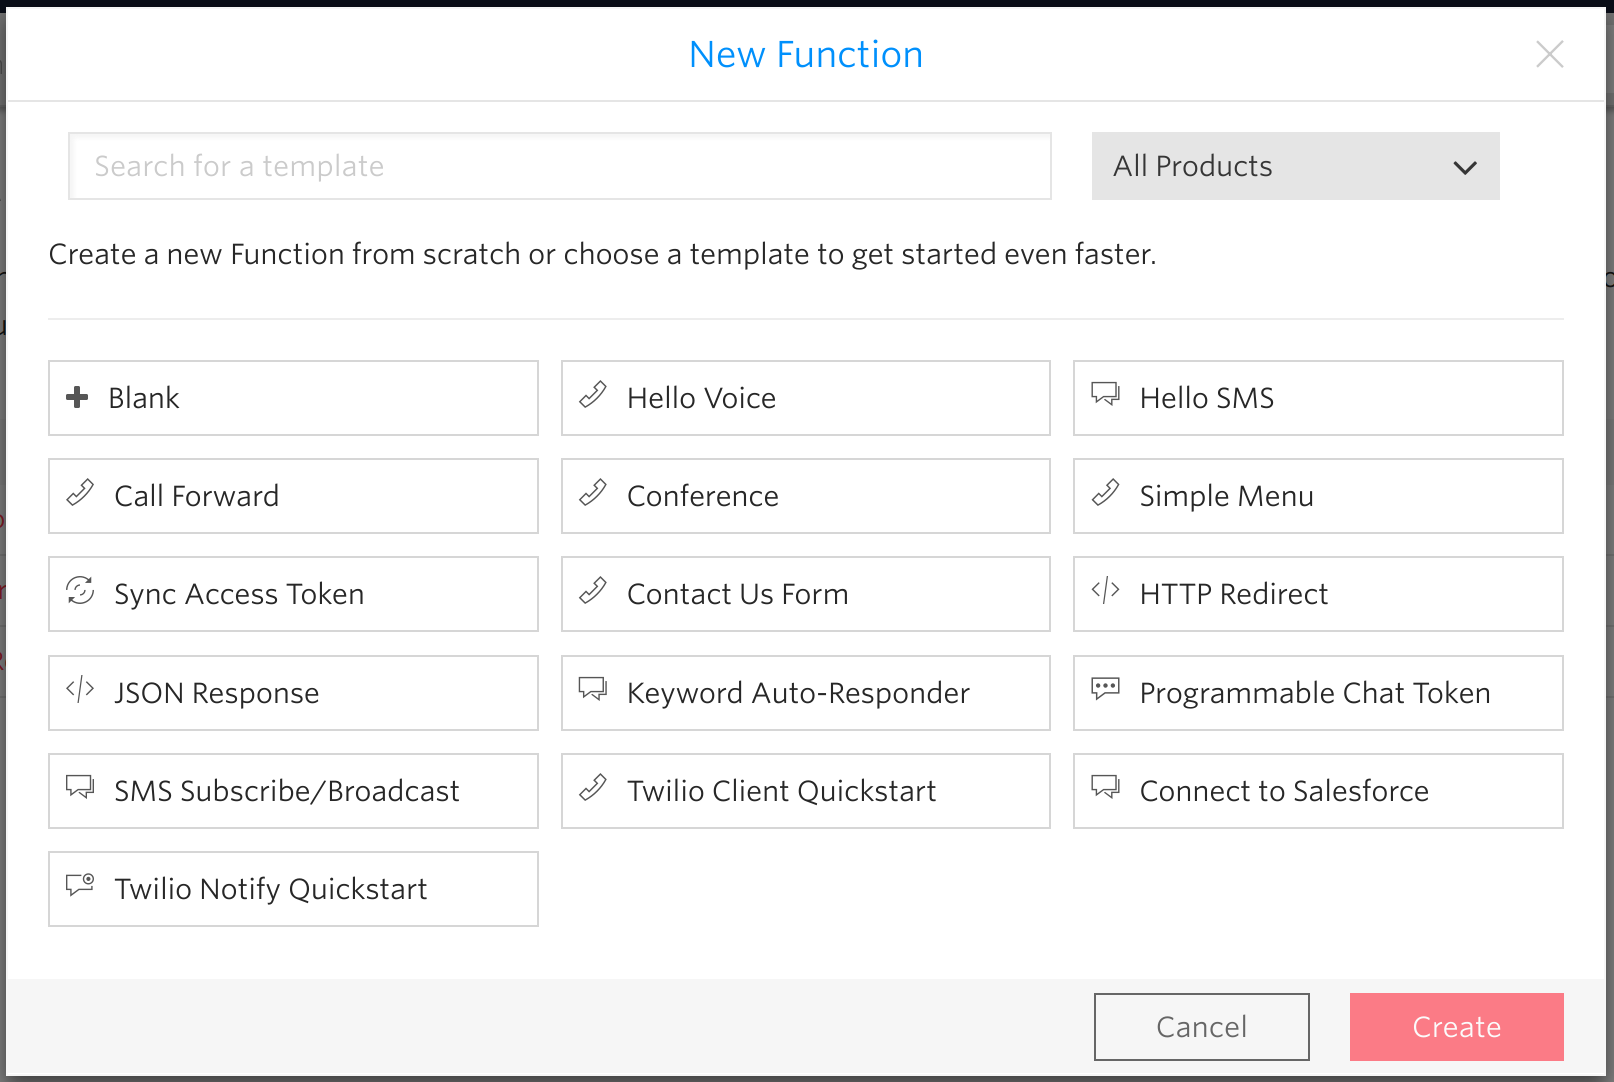Click the chevron arrow in product filter
Viewport: 1614px width, 1082px height.
1465,168
